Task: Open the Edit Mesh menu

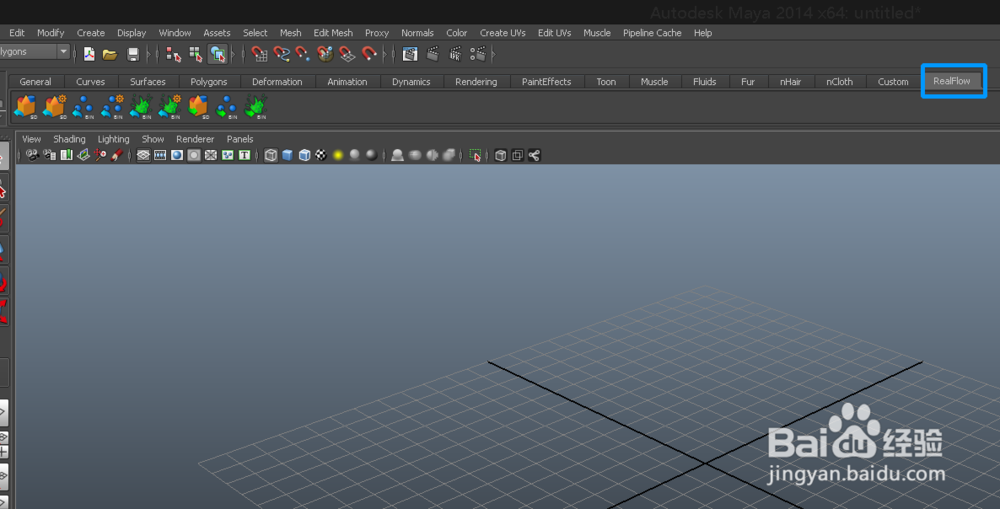Action: pyautogui.click(x=333, y=33)
